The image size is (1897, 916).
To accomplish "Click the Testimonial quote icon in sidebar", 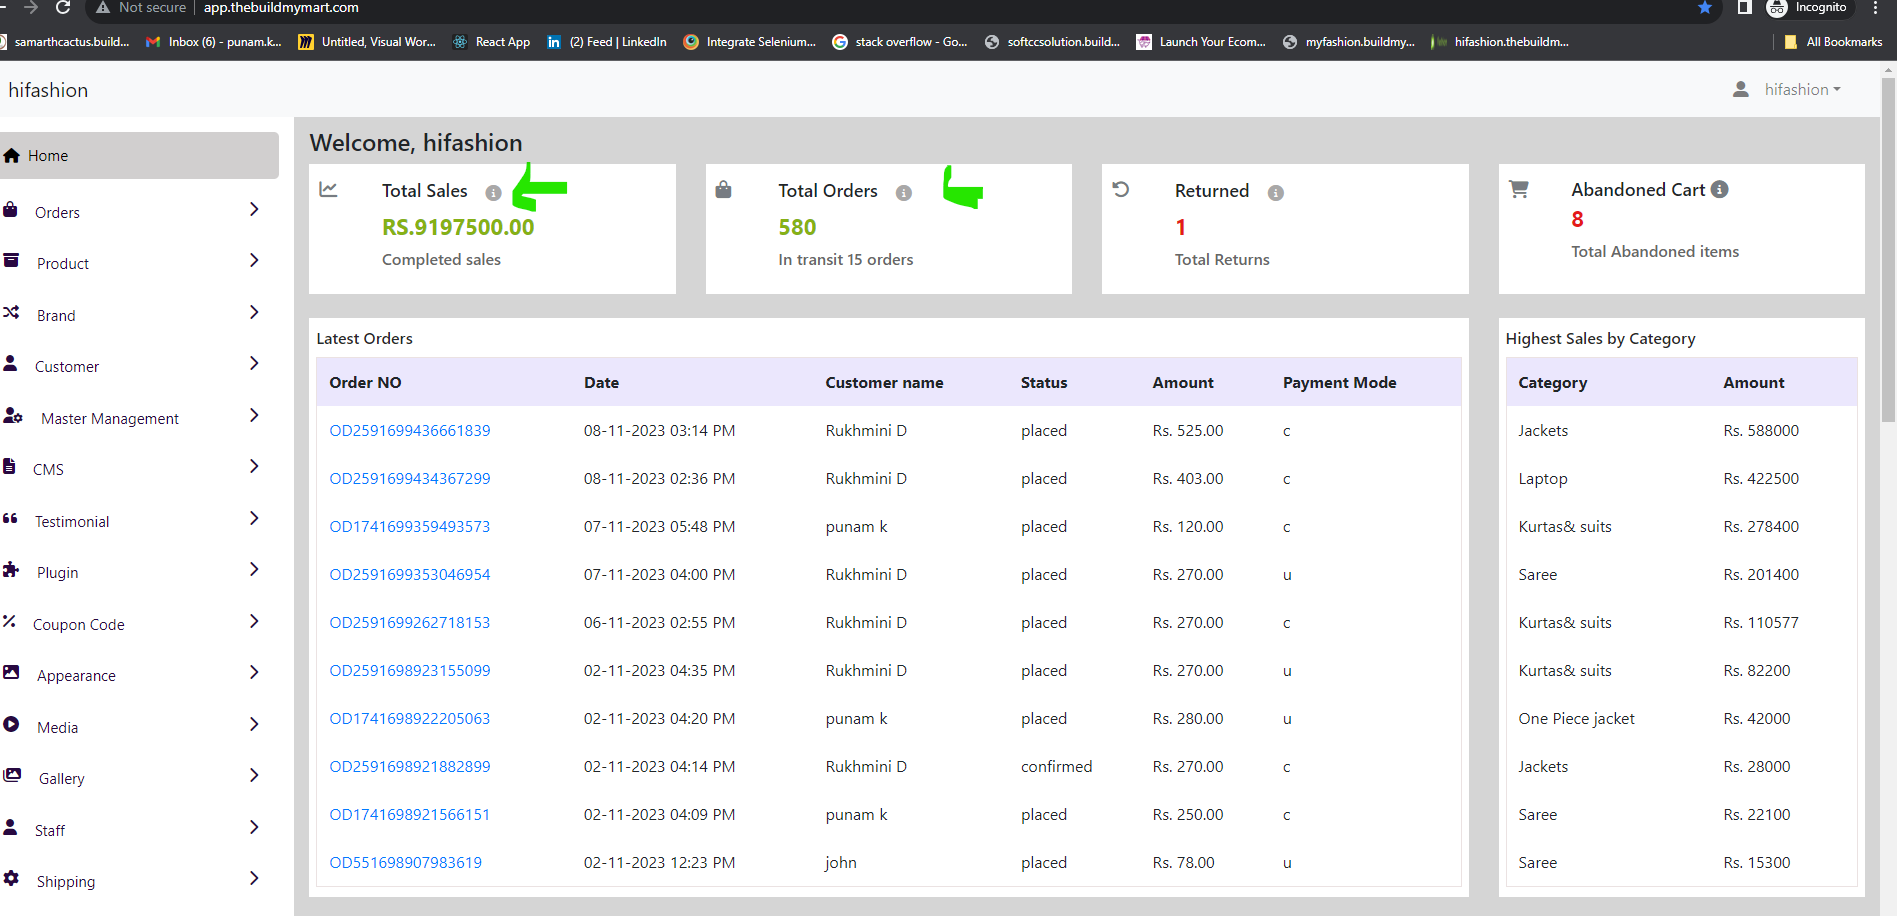I will point(10,518).
